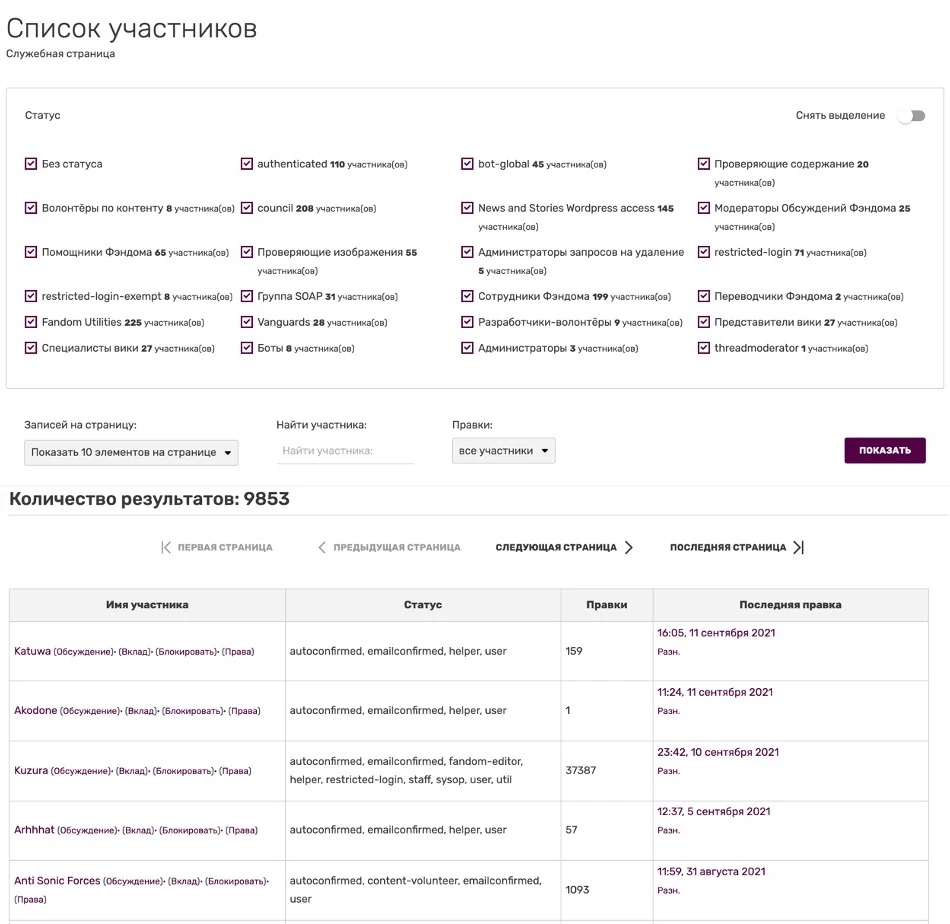Image resolution: width=950 pixels, height=924 pixels.
Task: Uncheck the 'threadmoderator' status checkbox
Action: (x=704, y=349)
